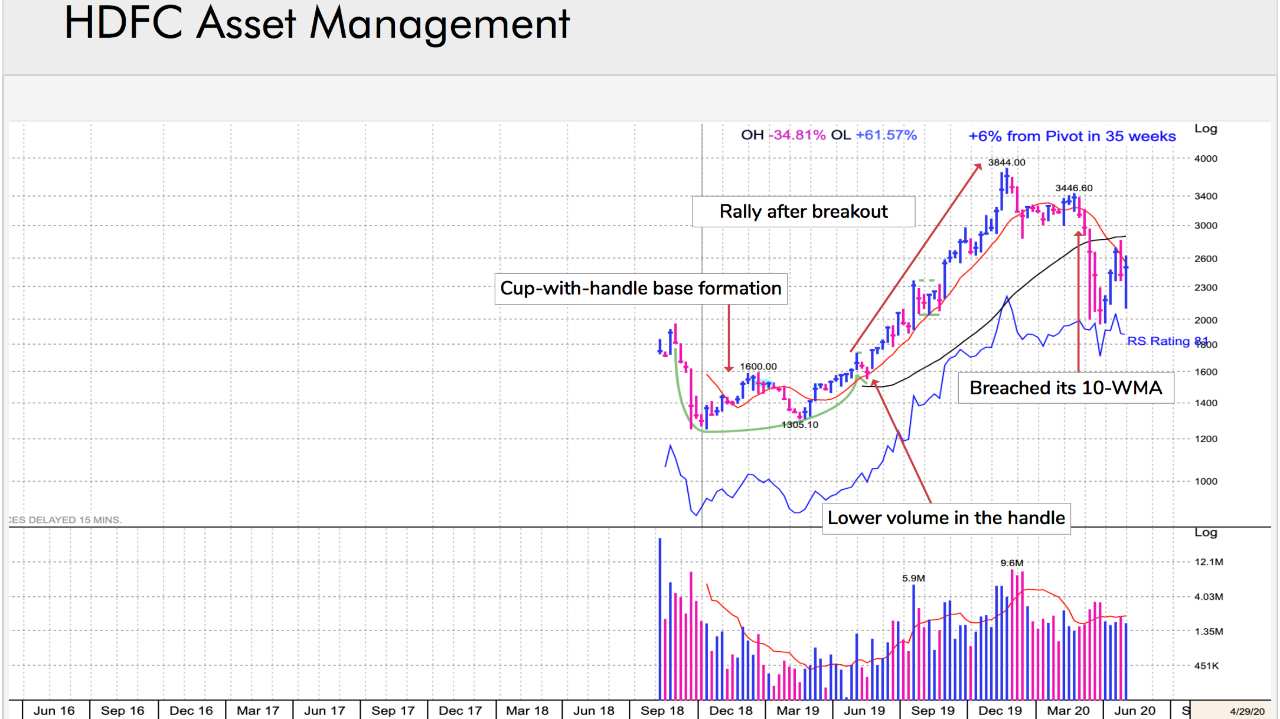The image size is (1280, 719).
Task: Click the 'Jun 19' date on the time axis
Action: pos(864,711)
